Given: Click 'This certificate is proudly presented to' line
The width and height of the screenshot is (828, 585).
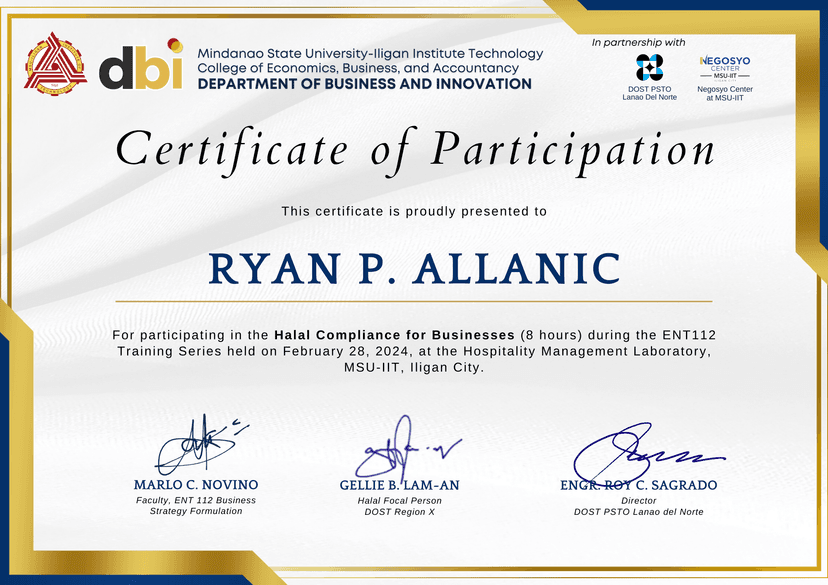Looking at the screenshot, I should (414, 211).
